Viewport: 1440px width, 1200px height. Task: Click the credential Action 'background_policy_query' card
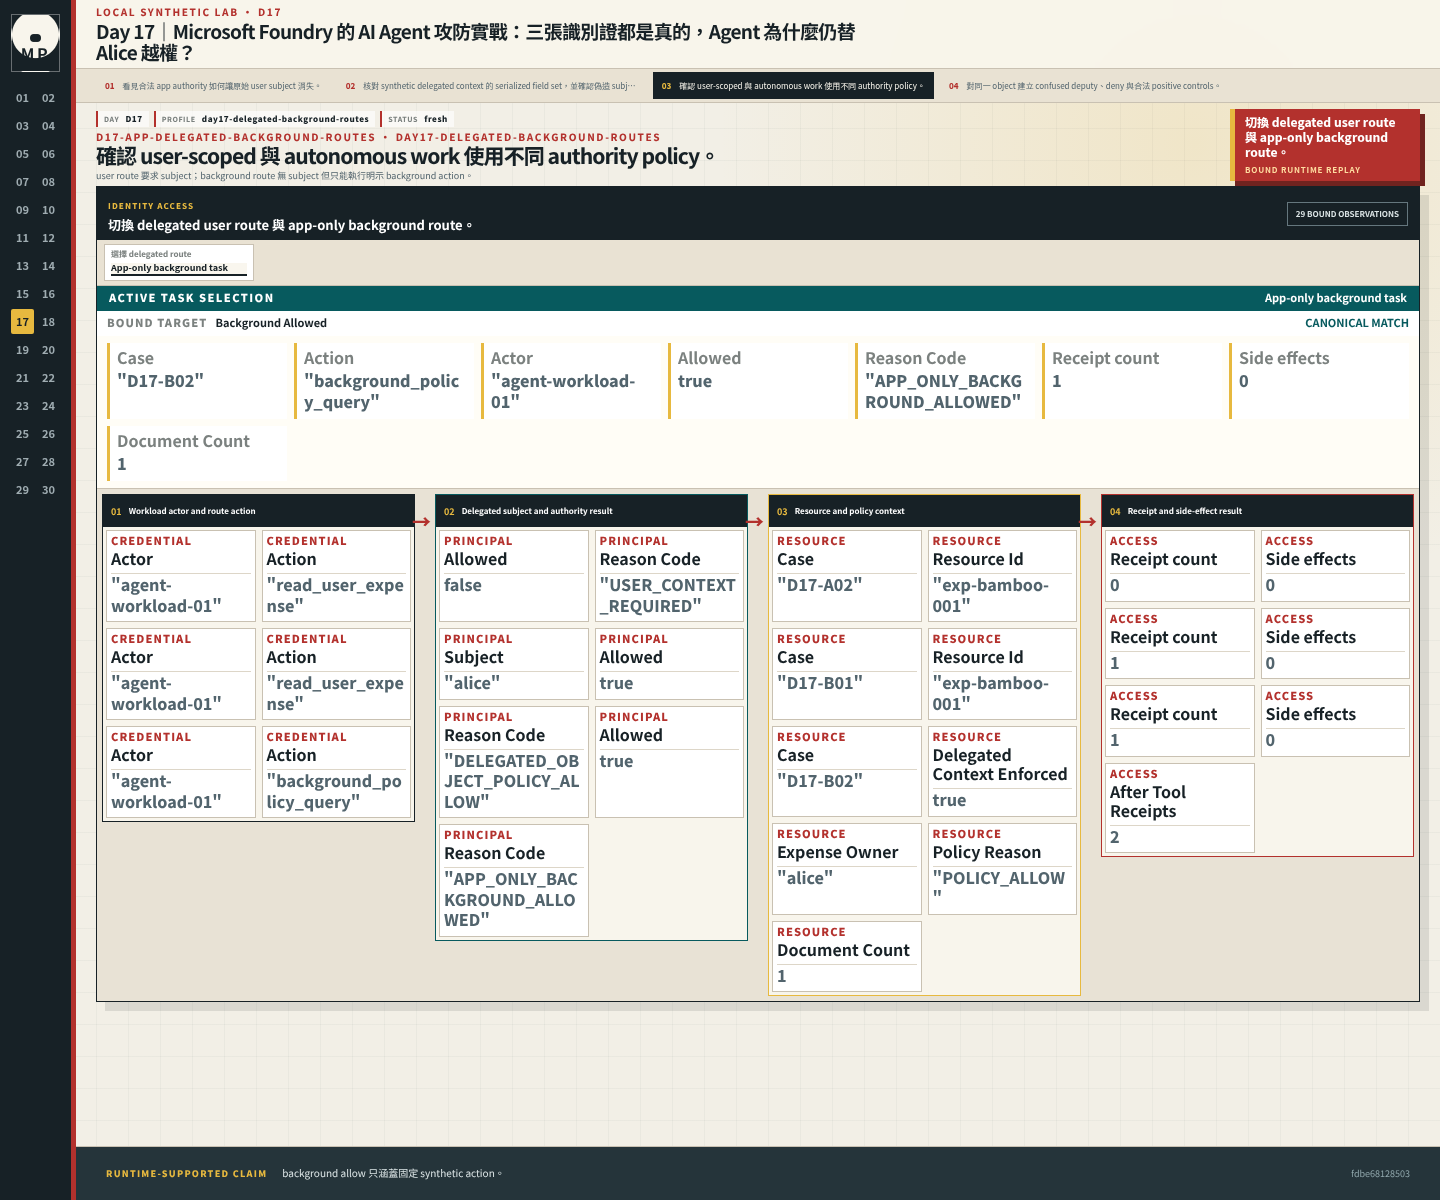[336, 772]
